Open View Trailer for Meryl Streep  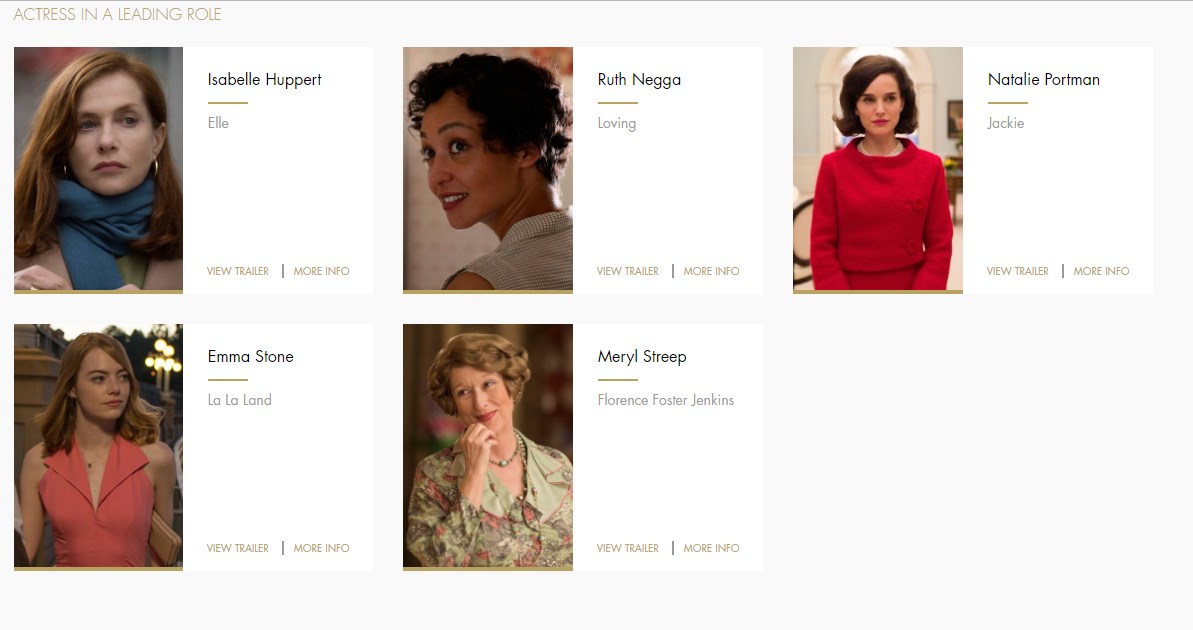[x=628, y=548]
